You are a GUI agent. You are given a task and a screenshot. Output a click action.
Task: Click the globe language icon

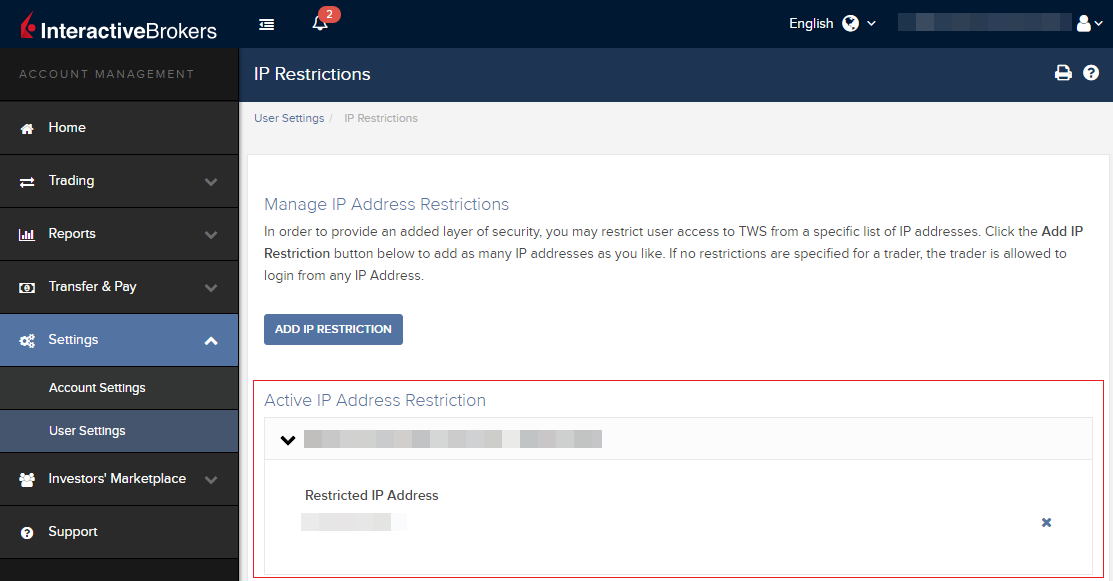click(850, 23)
